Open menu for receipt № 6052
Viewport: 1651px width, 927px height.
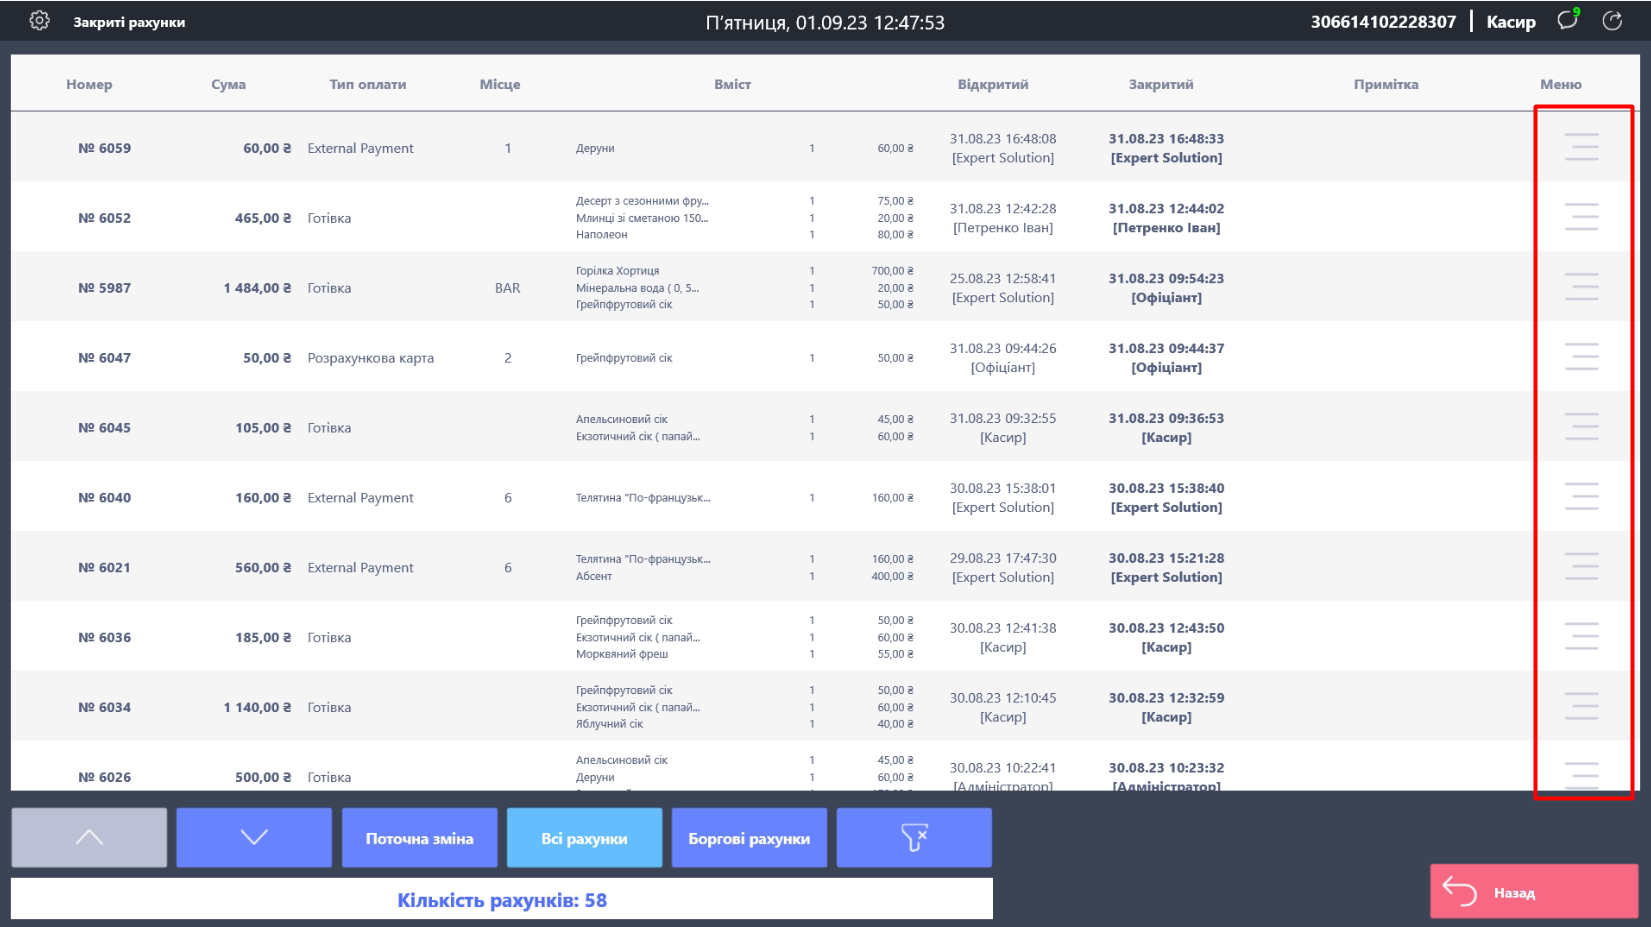coord(1581,217)
